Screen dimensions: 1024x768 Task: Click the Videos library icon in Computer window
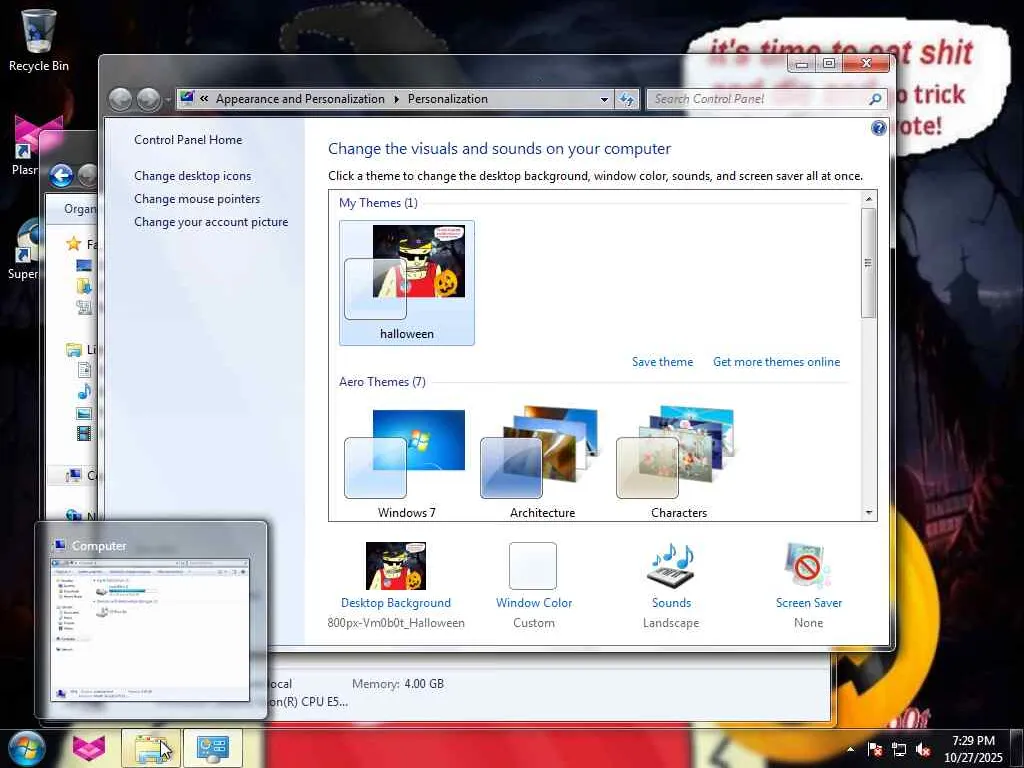pos(84,434)
